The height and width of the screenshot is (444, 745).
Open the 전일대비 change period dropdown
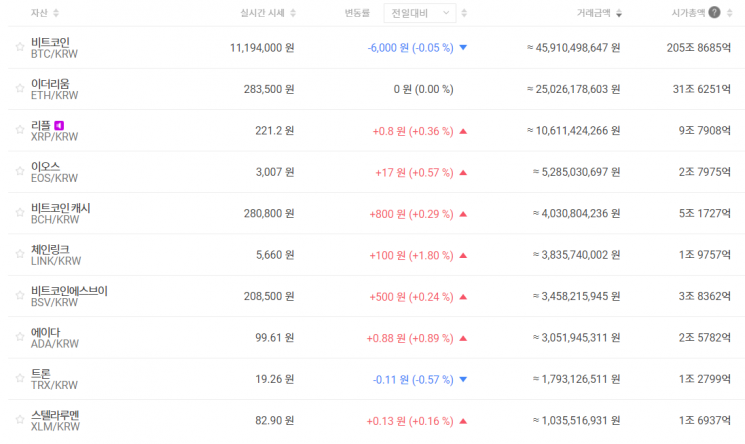tap(420, 13)
